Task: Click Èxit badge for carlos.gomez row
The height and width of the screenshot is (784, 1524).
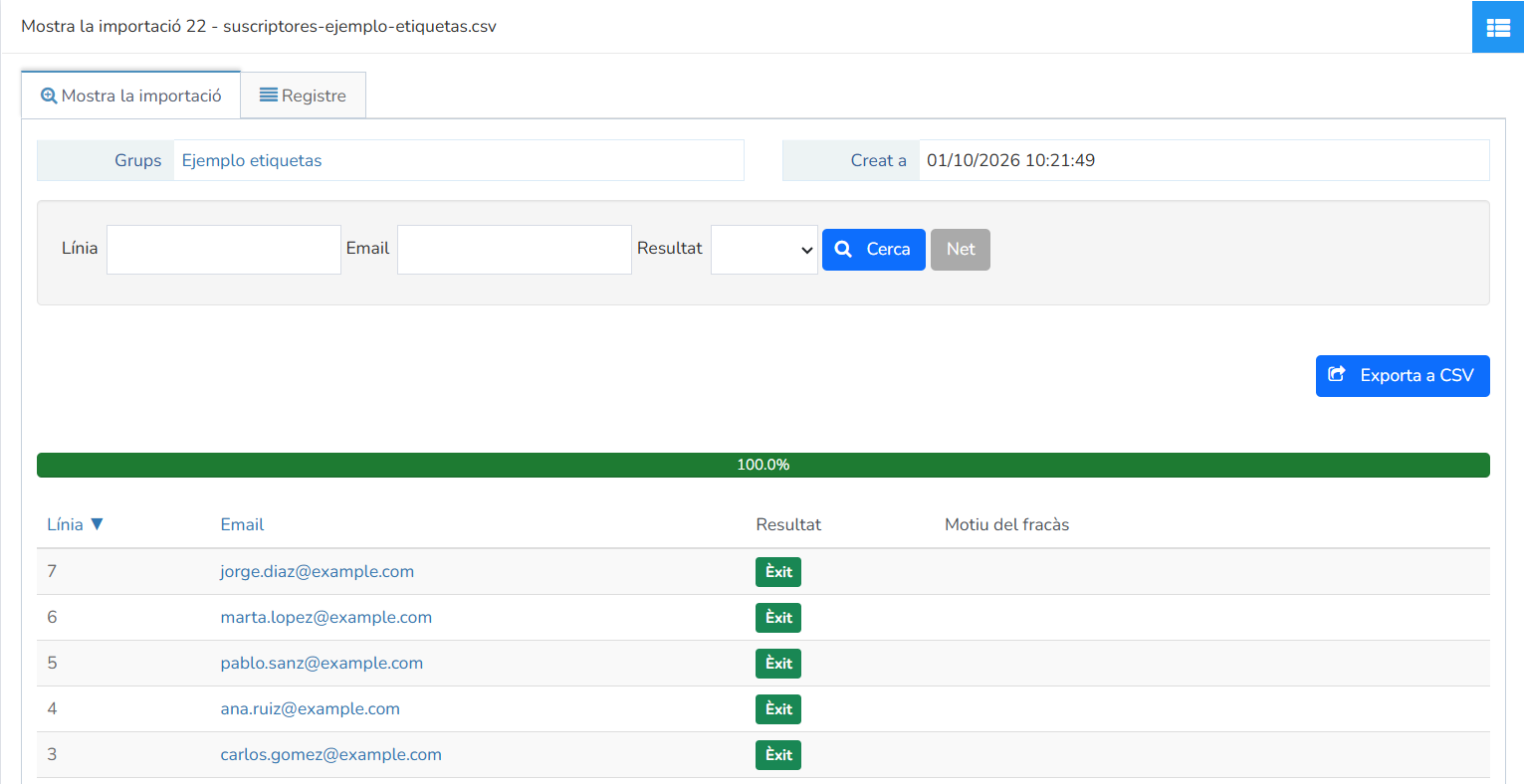Action: 778,755
